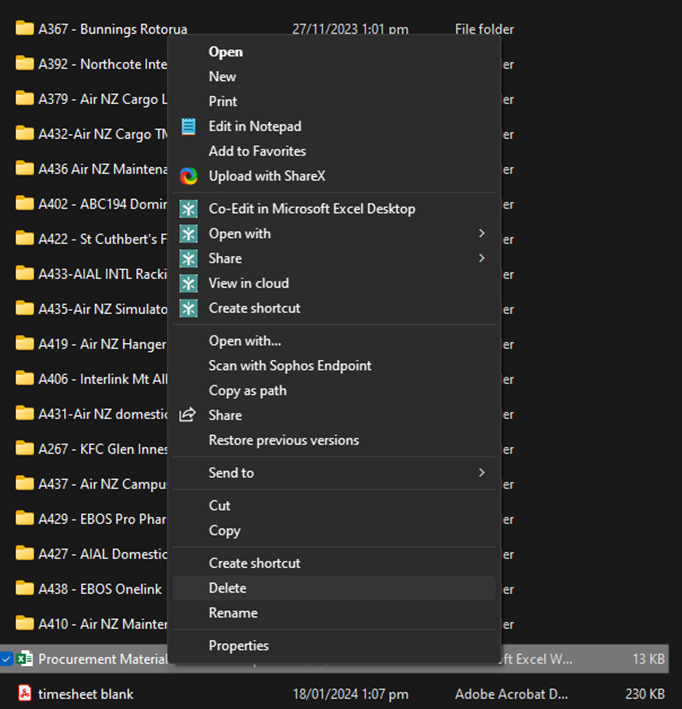
Task: Choose Copy as path
Action: coord(334,391)
